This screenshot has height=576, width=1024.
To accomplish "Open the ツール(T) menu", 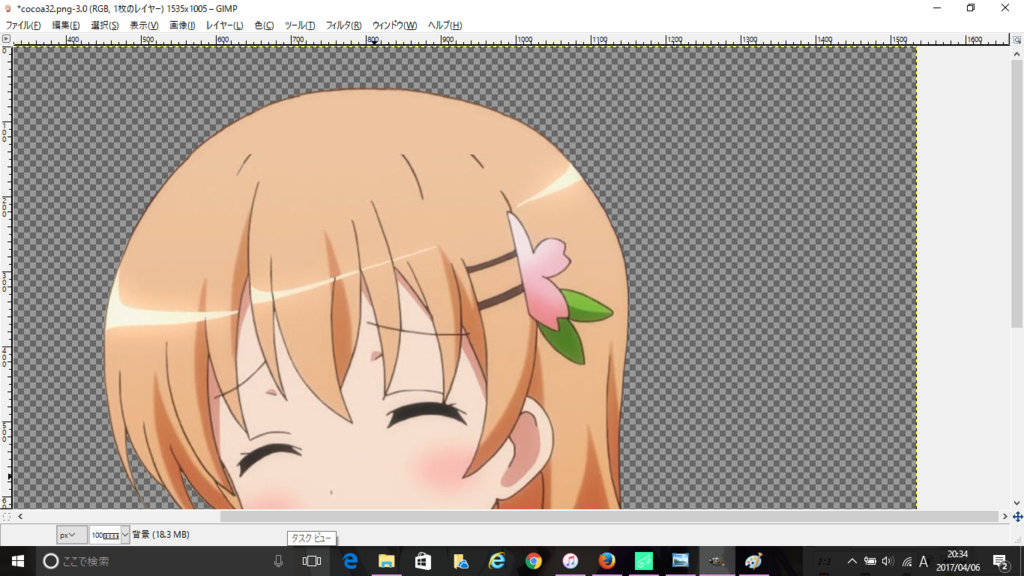I will click(299, 25).
